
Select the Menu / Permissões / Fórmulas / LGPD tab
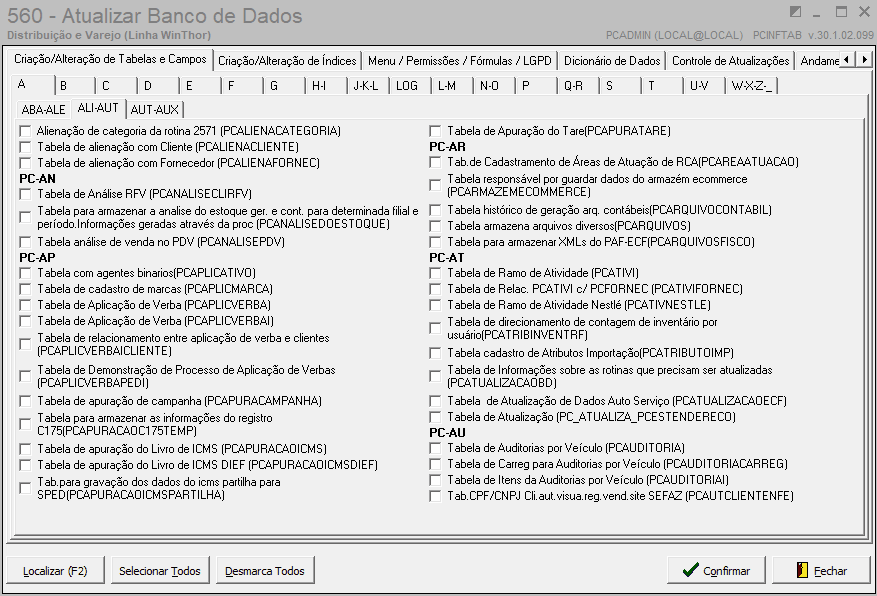tap(460, 61)
